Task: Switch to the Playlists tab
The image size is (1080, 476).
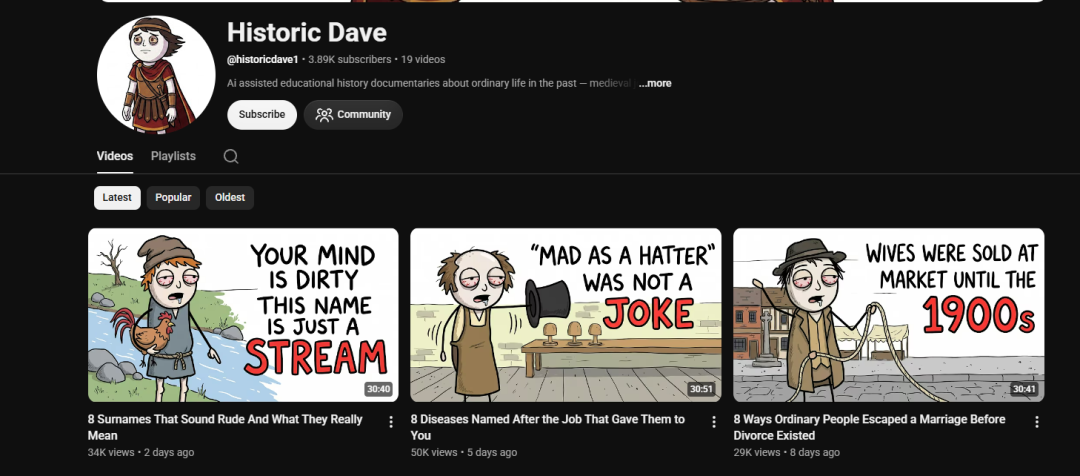Action: tap(174, 156)
